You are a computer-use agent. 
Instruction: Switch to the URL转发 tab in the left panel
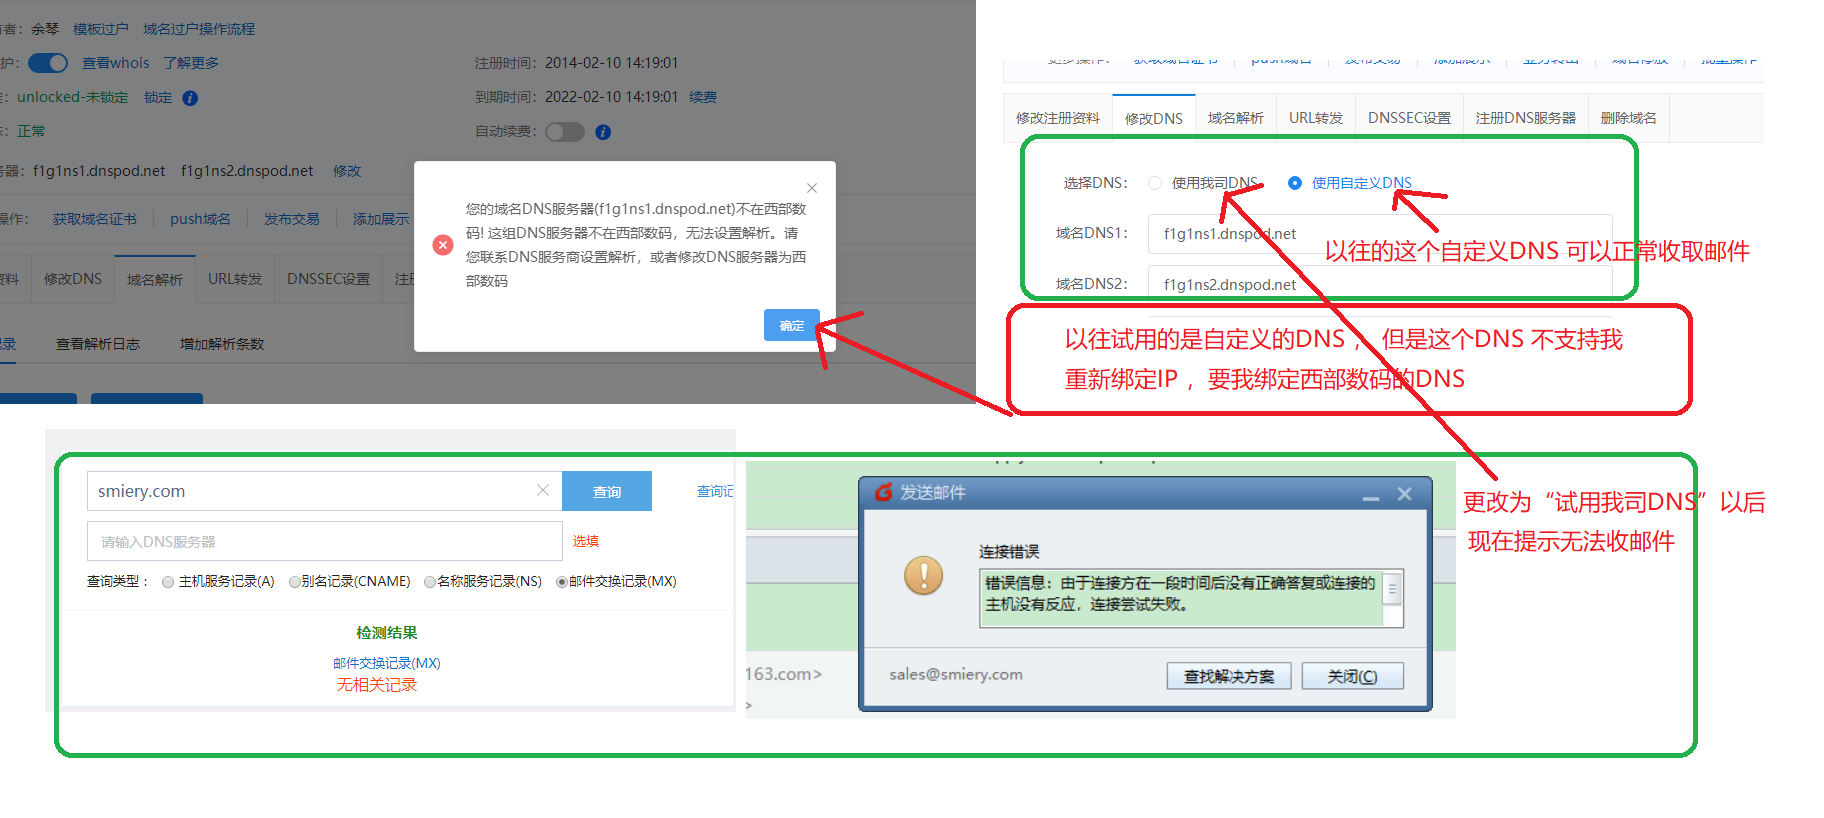tap(235, 279)
